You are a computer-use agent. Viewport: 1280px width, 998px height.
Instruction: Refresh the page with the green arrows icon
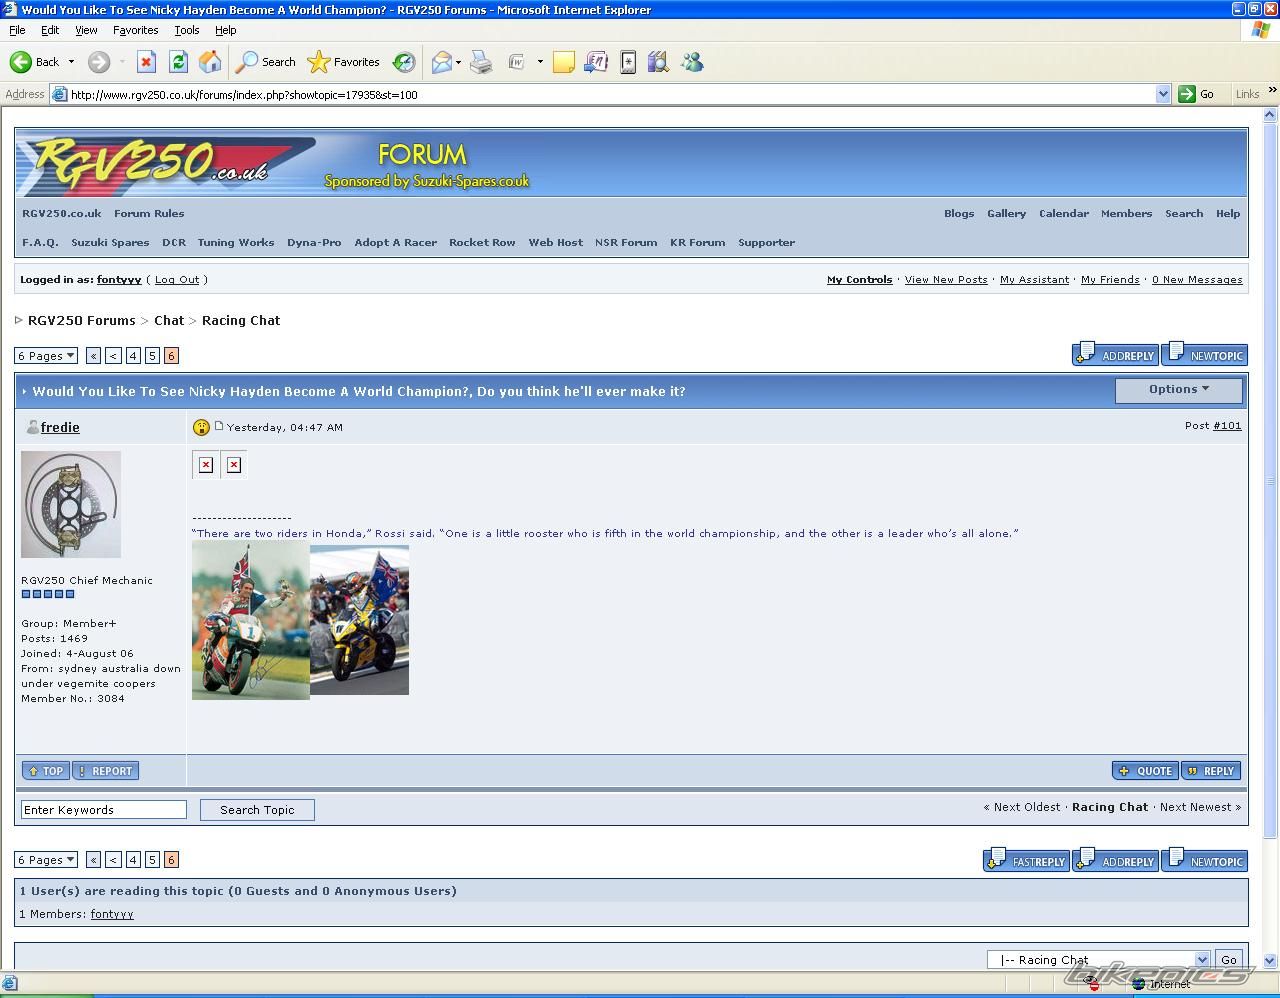(x=178, y=62)
